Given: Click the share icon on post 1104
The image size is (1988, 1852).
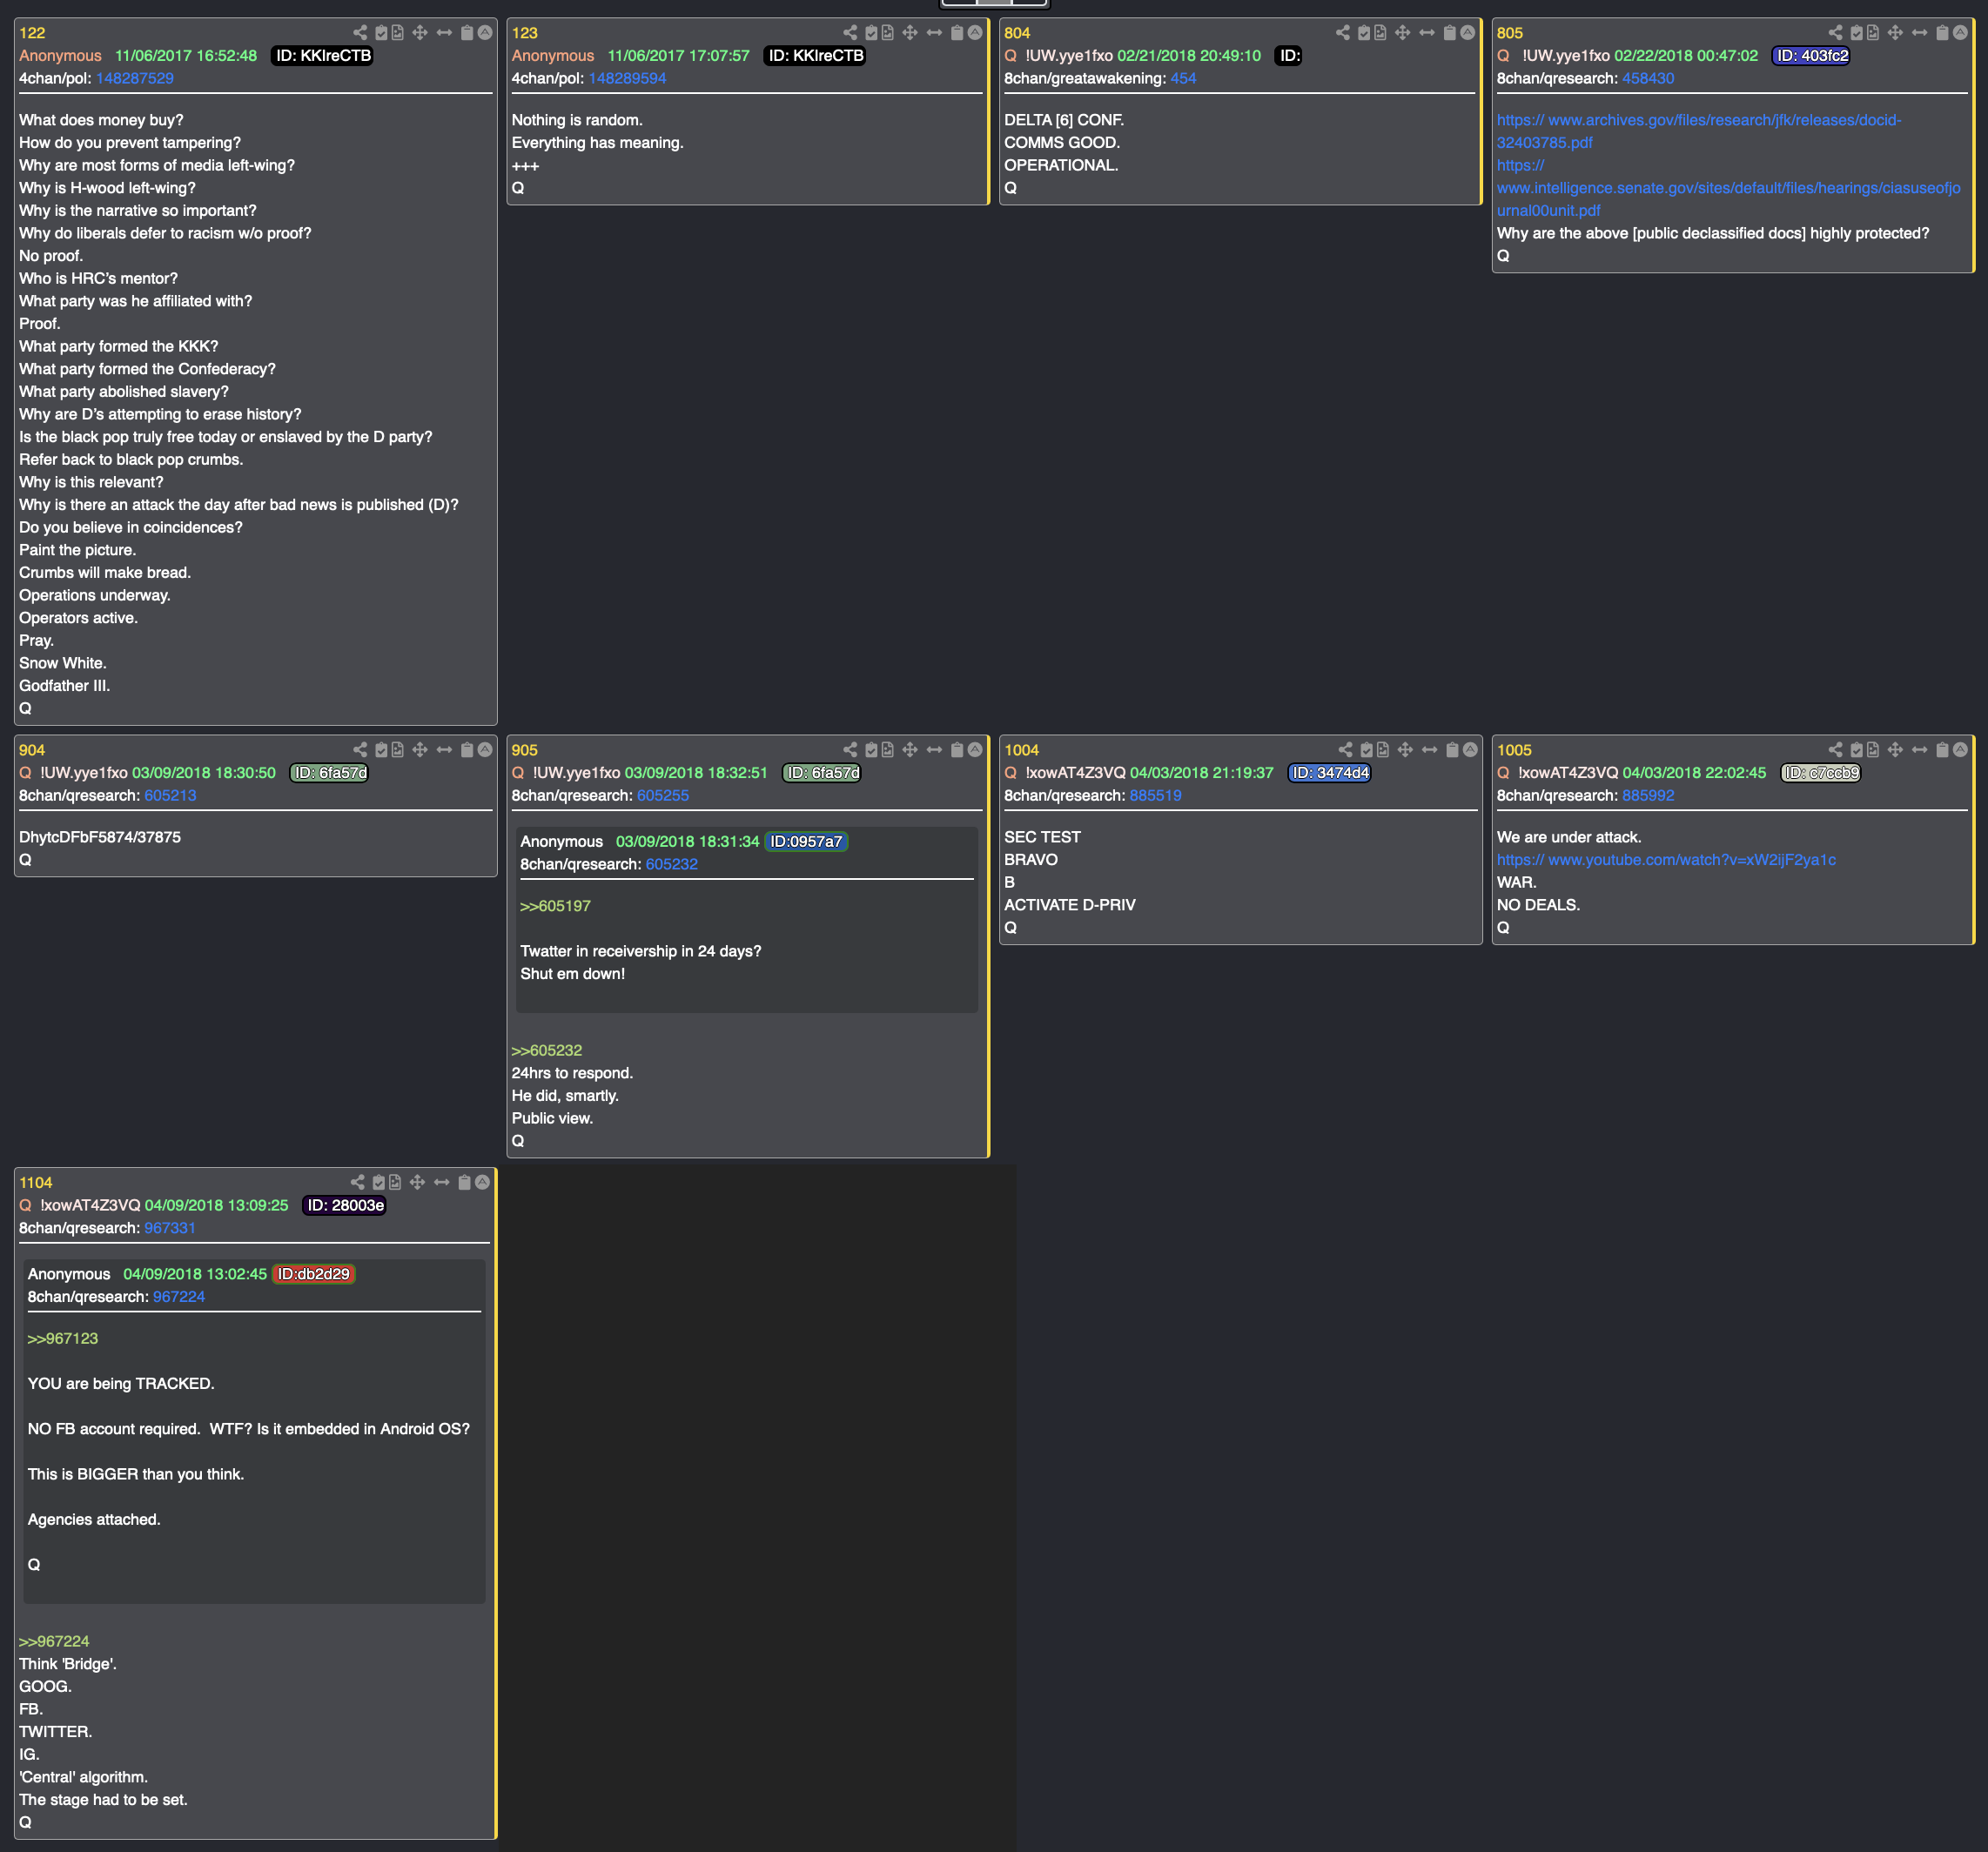Looking at the screenshot, I should click(x=358, y=1182).
